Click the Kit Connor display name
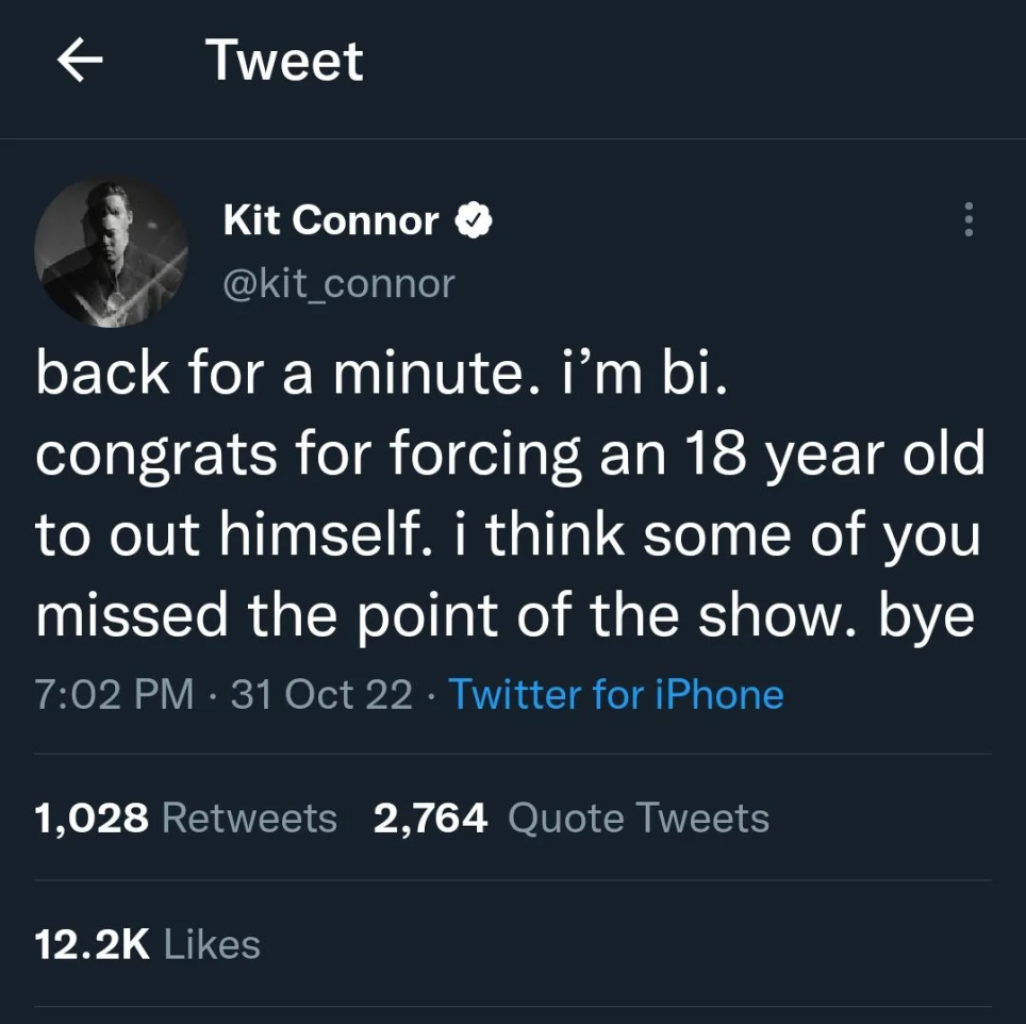Image resolution: width=1026 pixels, height=1024 pixels. pyautogui.click(x=331, y=221)
